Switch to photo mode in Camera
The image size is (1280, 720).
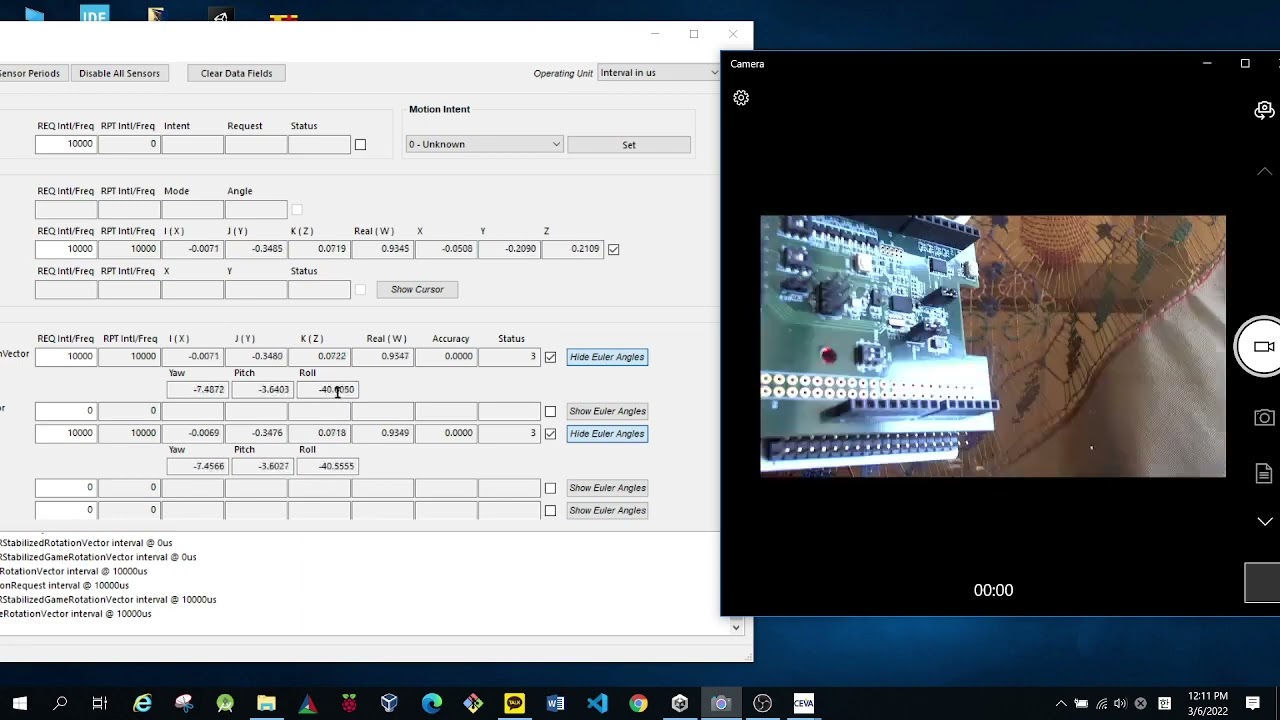[x=1264, y=418]
